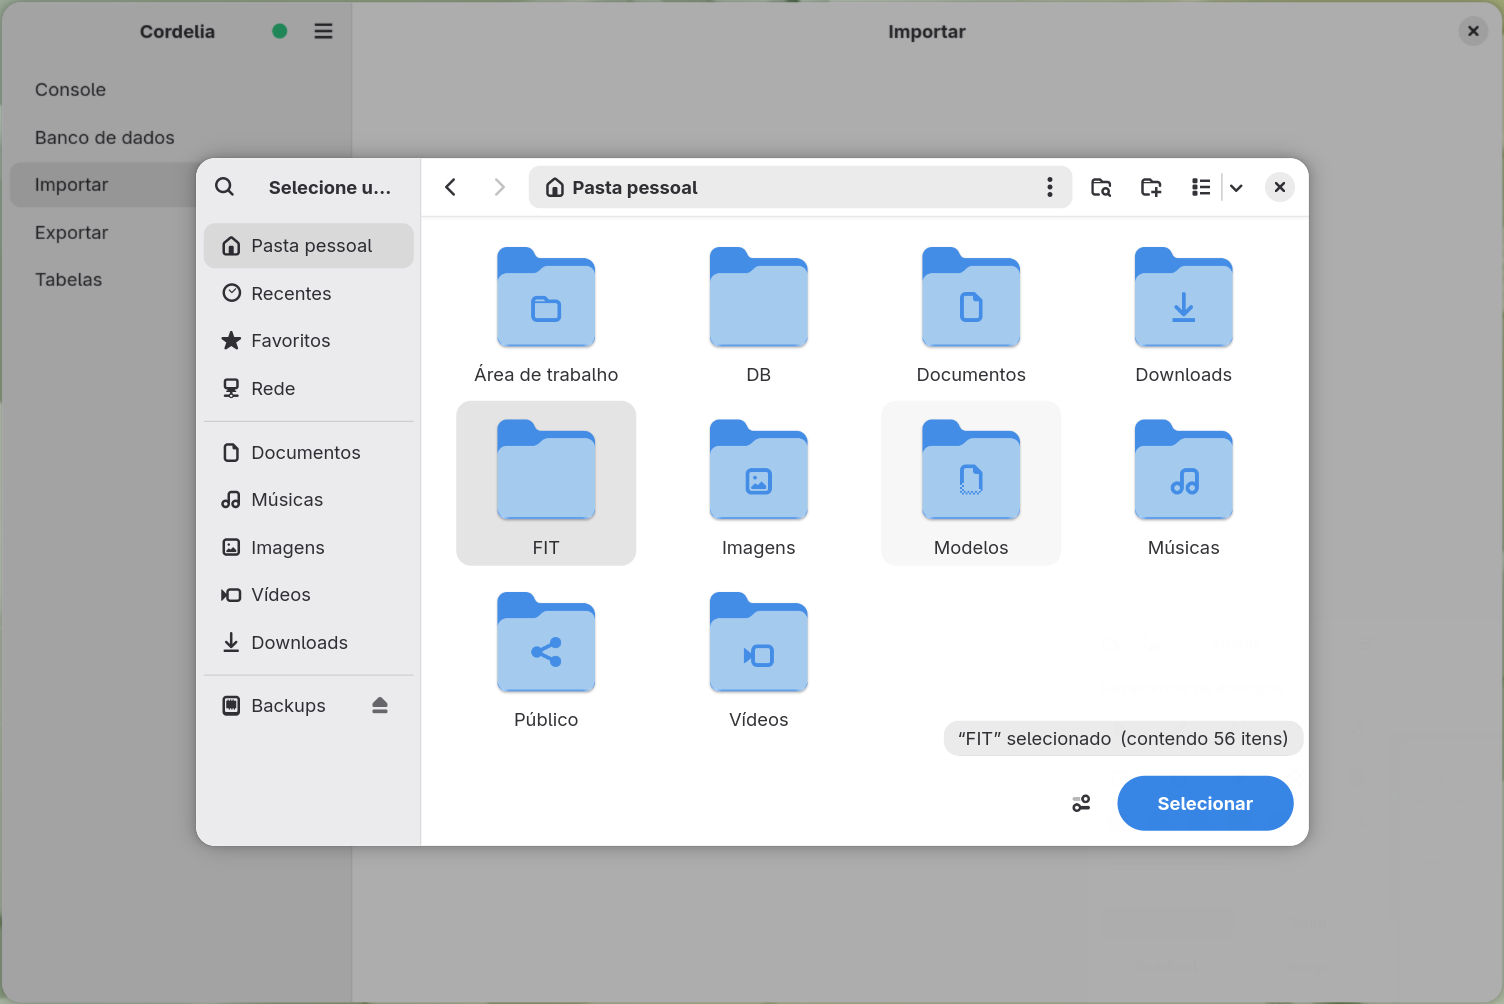Viewport: 1504px width, 1004px height.
Task: Go forward with the right arrow
Action: tap(499, 187)
